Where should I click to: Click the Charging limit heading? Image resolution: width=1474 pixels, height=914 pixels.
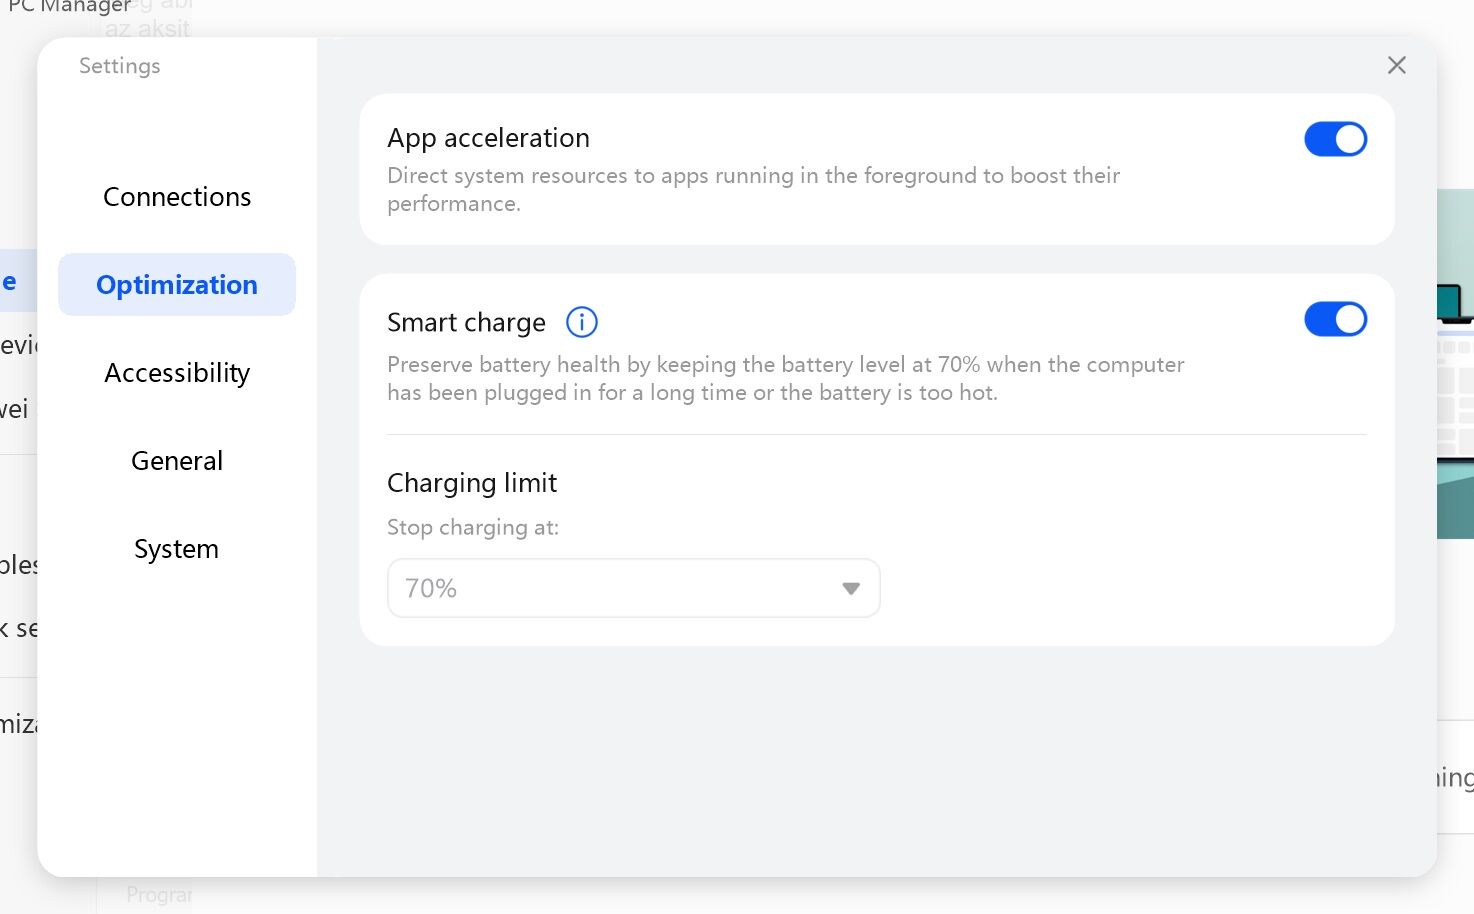[x=471, y=483]
